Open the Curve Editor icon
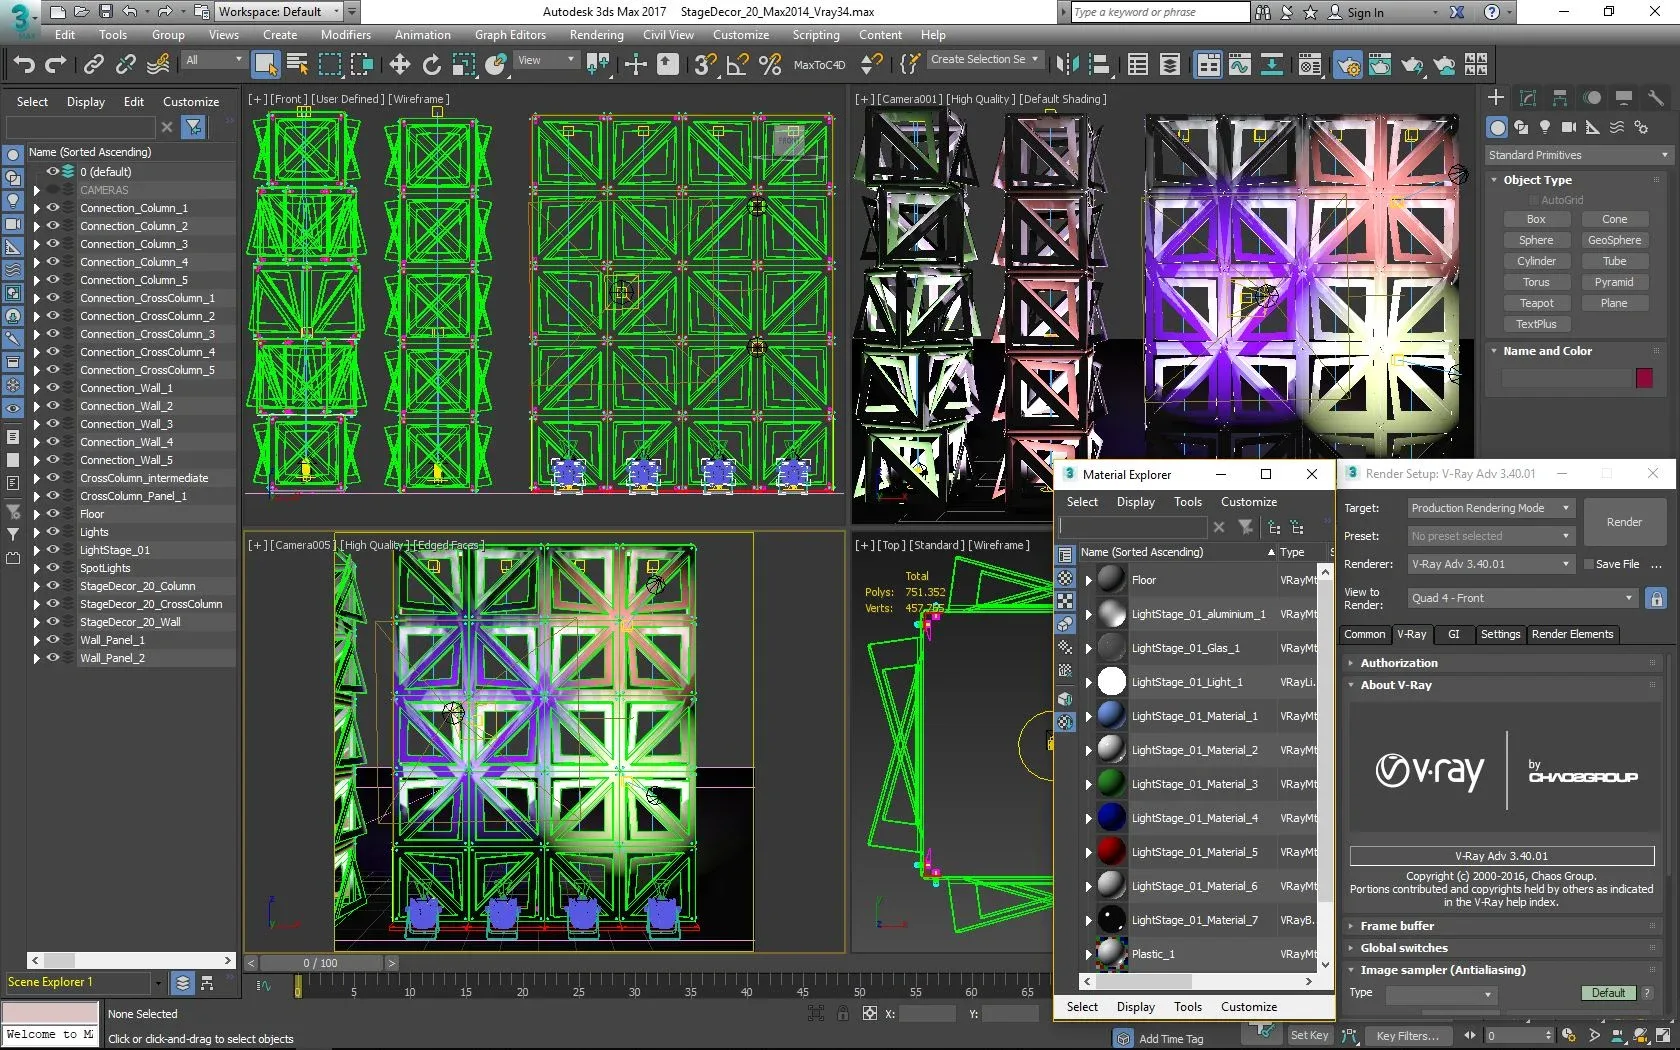 tap(1240, 65)
